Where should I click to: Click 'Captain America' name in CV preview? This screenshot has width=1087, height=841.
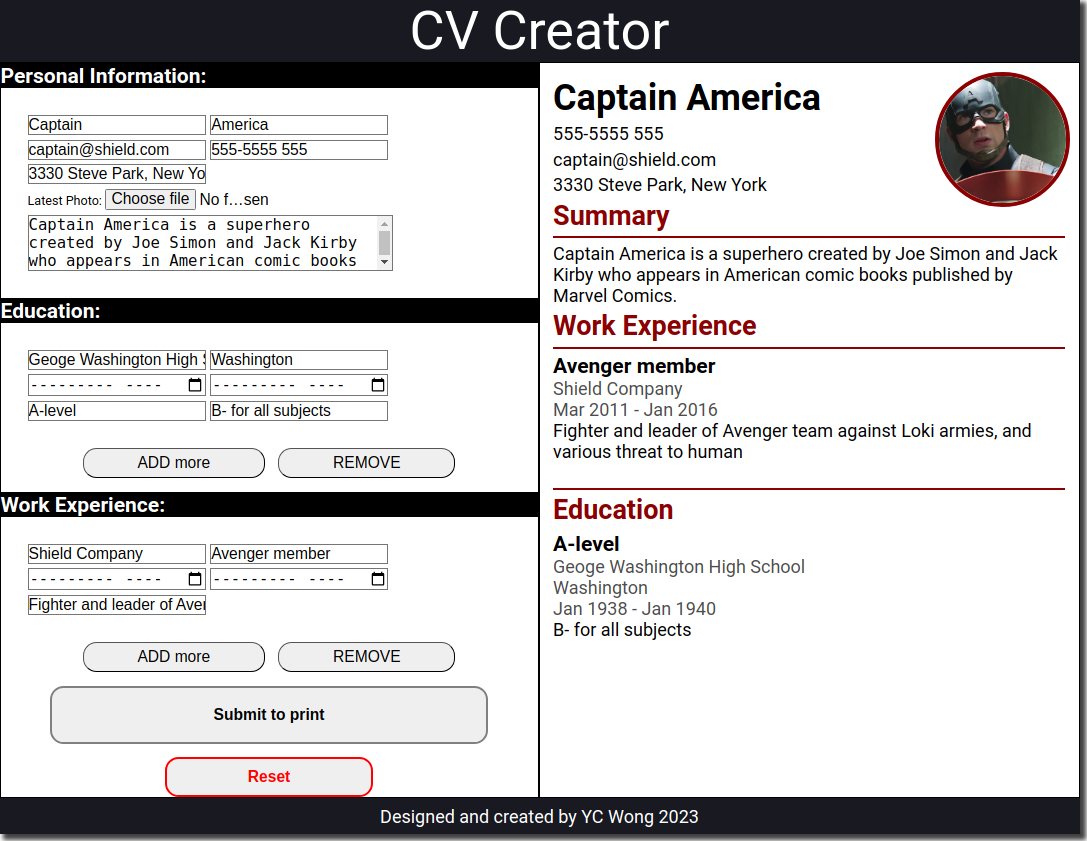click(686, 98)
